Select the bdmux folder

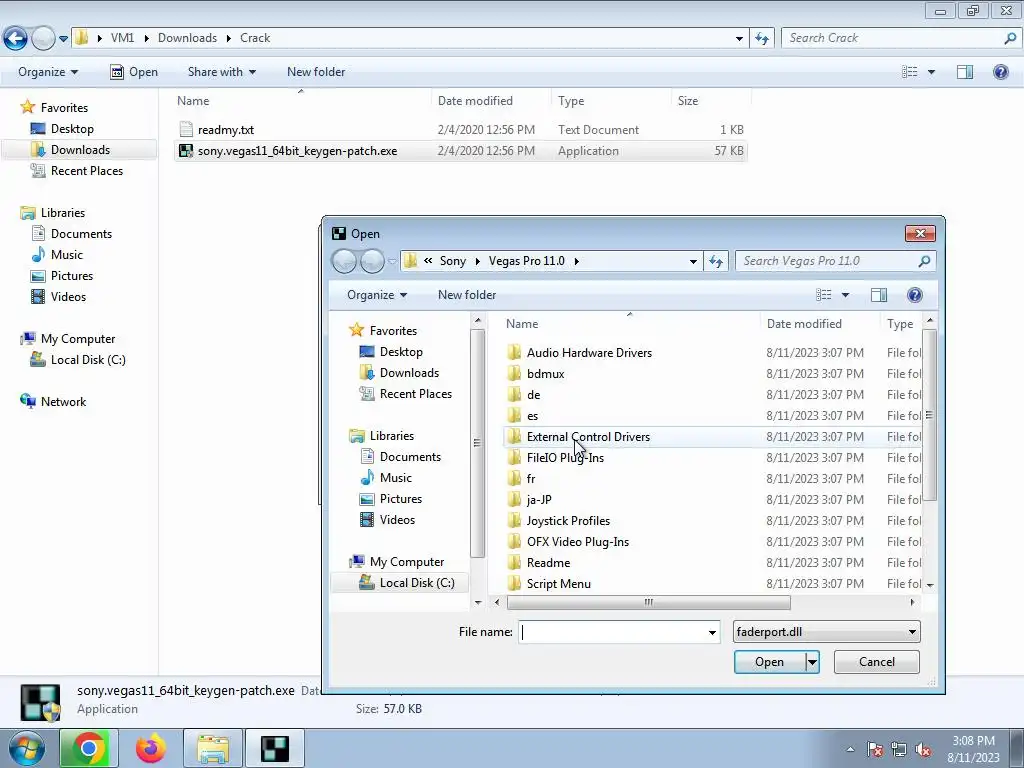coord(545,374)
